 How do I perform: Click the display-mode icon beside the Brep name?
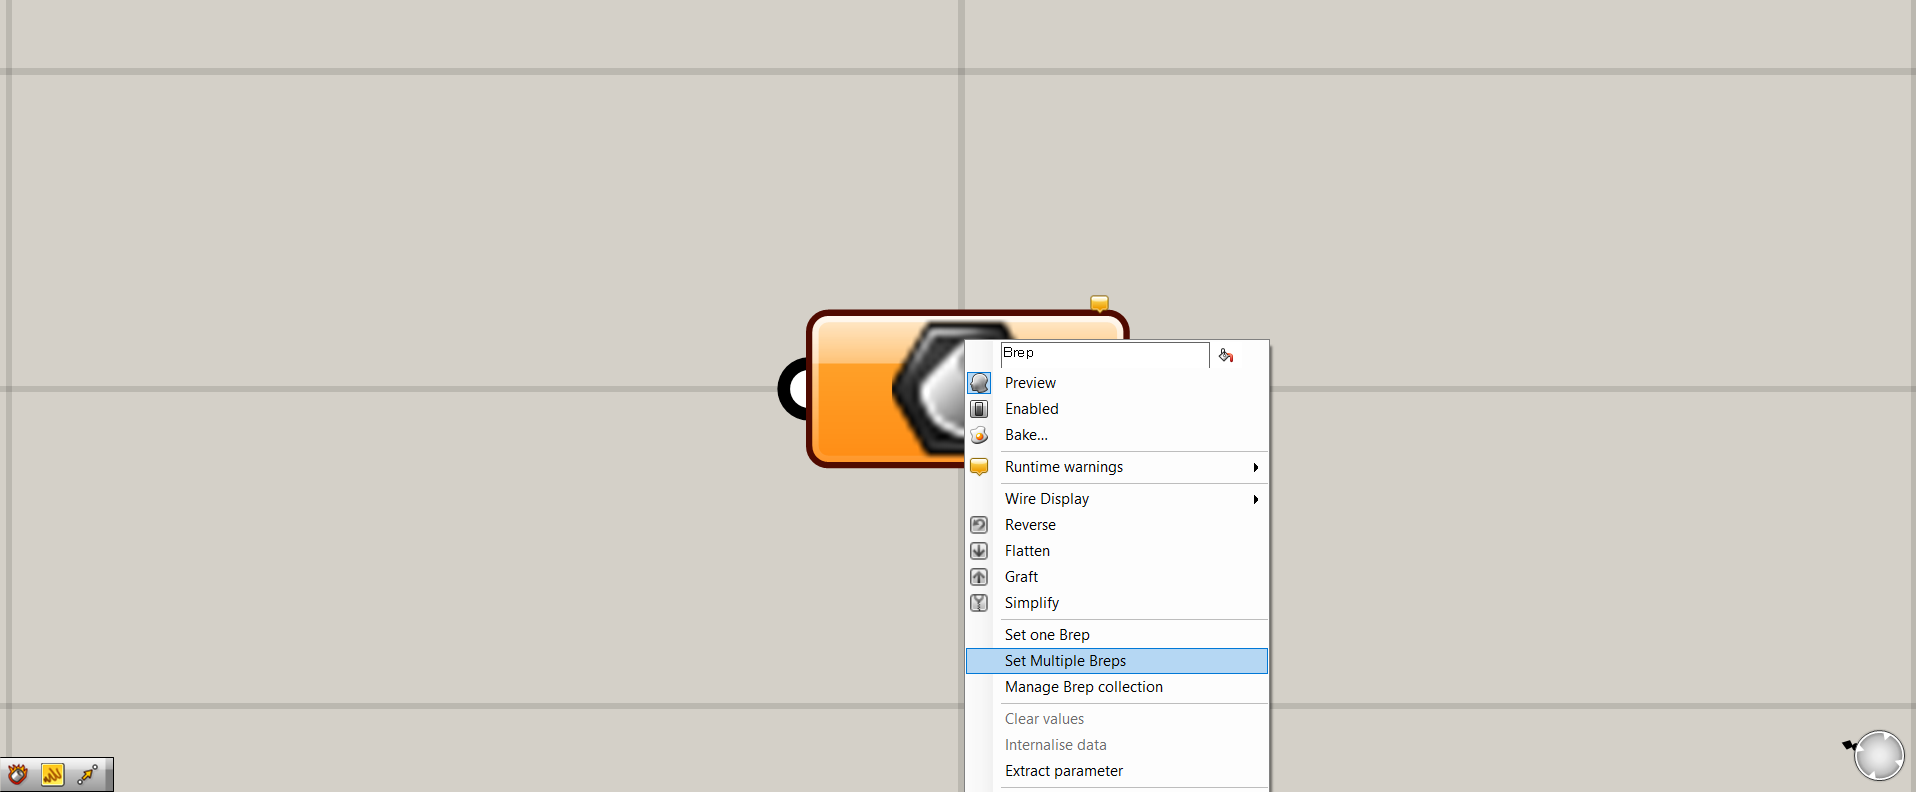1226,355
